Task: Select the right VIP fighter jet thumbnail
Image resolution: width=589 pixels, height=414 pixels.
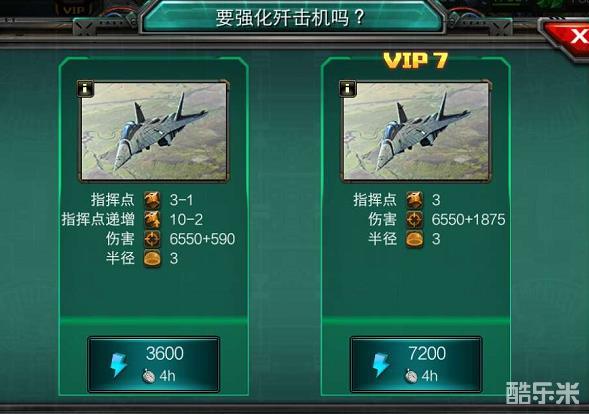Action: [416, 131]
